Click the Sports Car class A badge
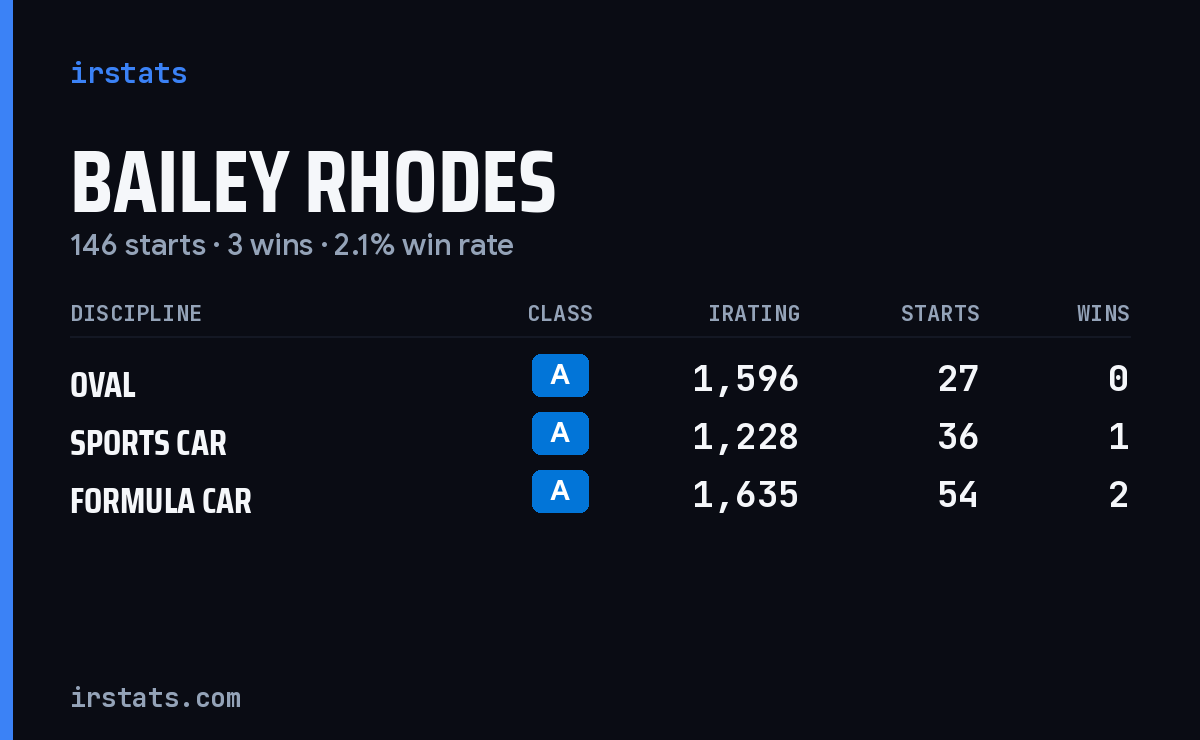 (560, 433)
